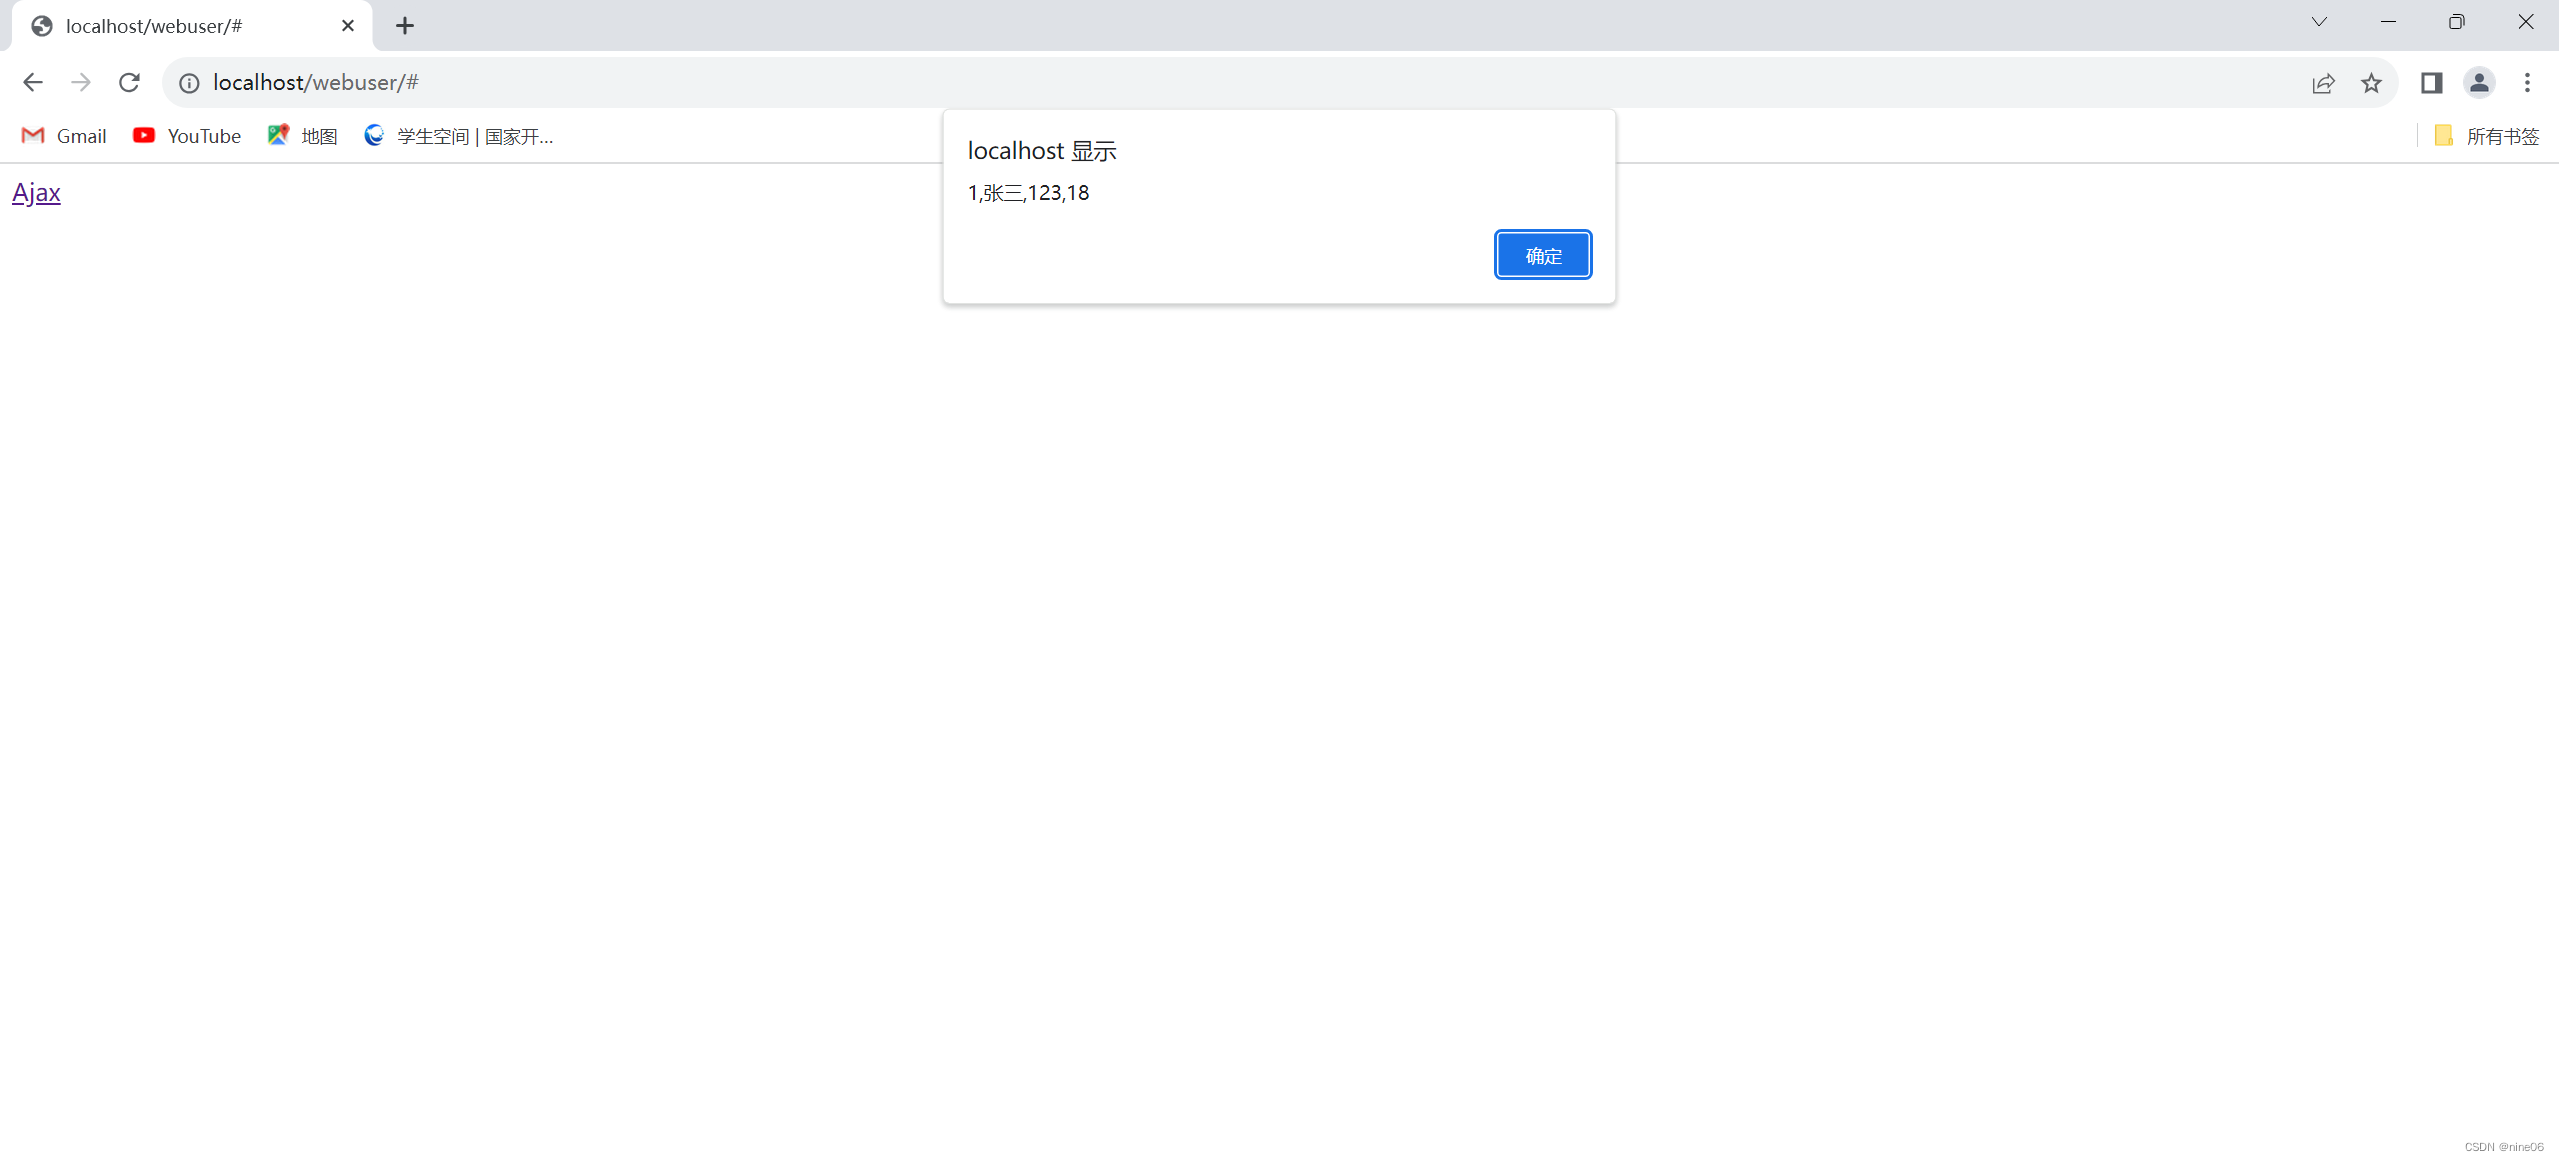
Task: Expand the tab search chevron
Action: tap(2319, 22)
